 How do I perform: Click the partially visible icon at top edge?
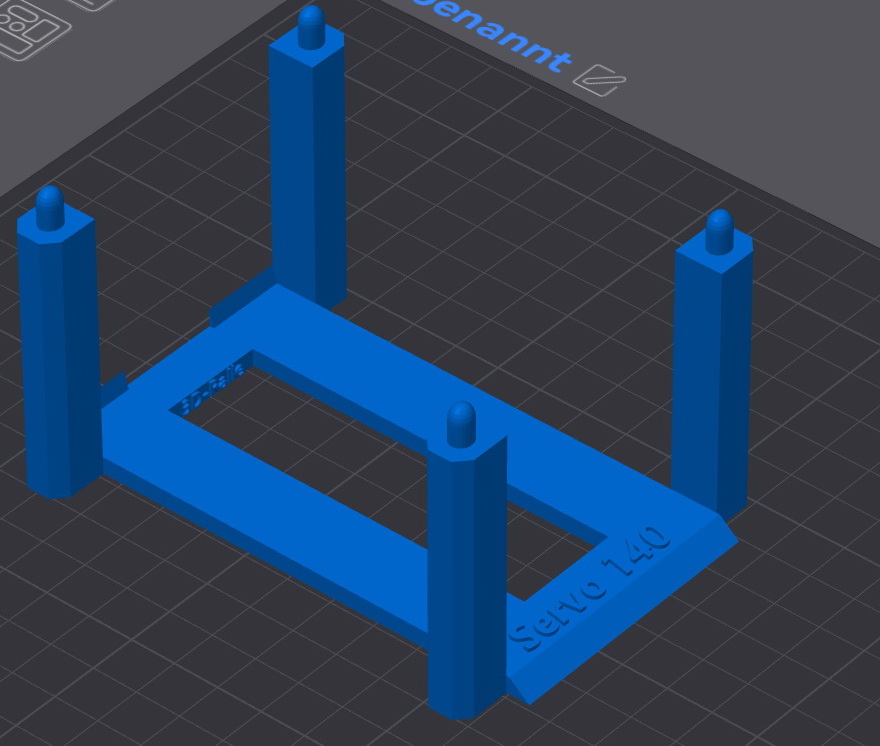click(x=95, y=4)
